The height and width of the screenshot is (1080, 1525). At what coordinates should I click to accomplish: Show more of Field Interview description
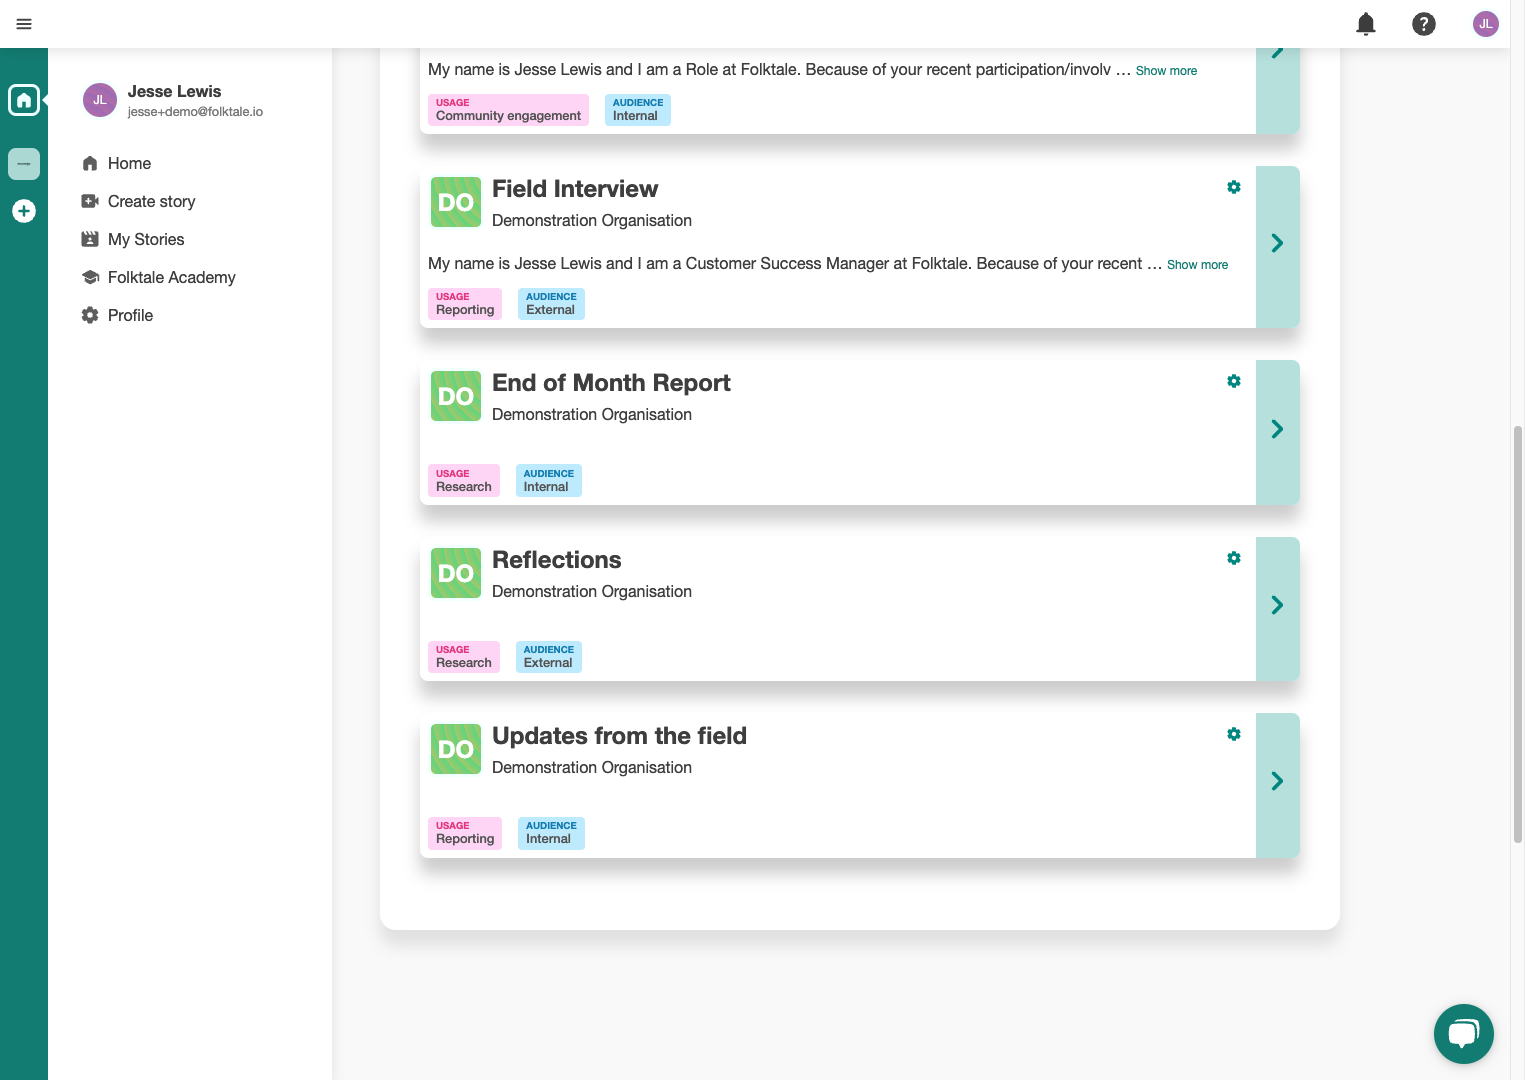(1197, 265)
